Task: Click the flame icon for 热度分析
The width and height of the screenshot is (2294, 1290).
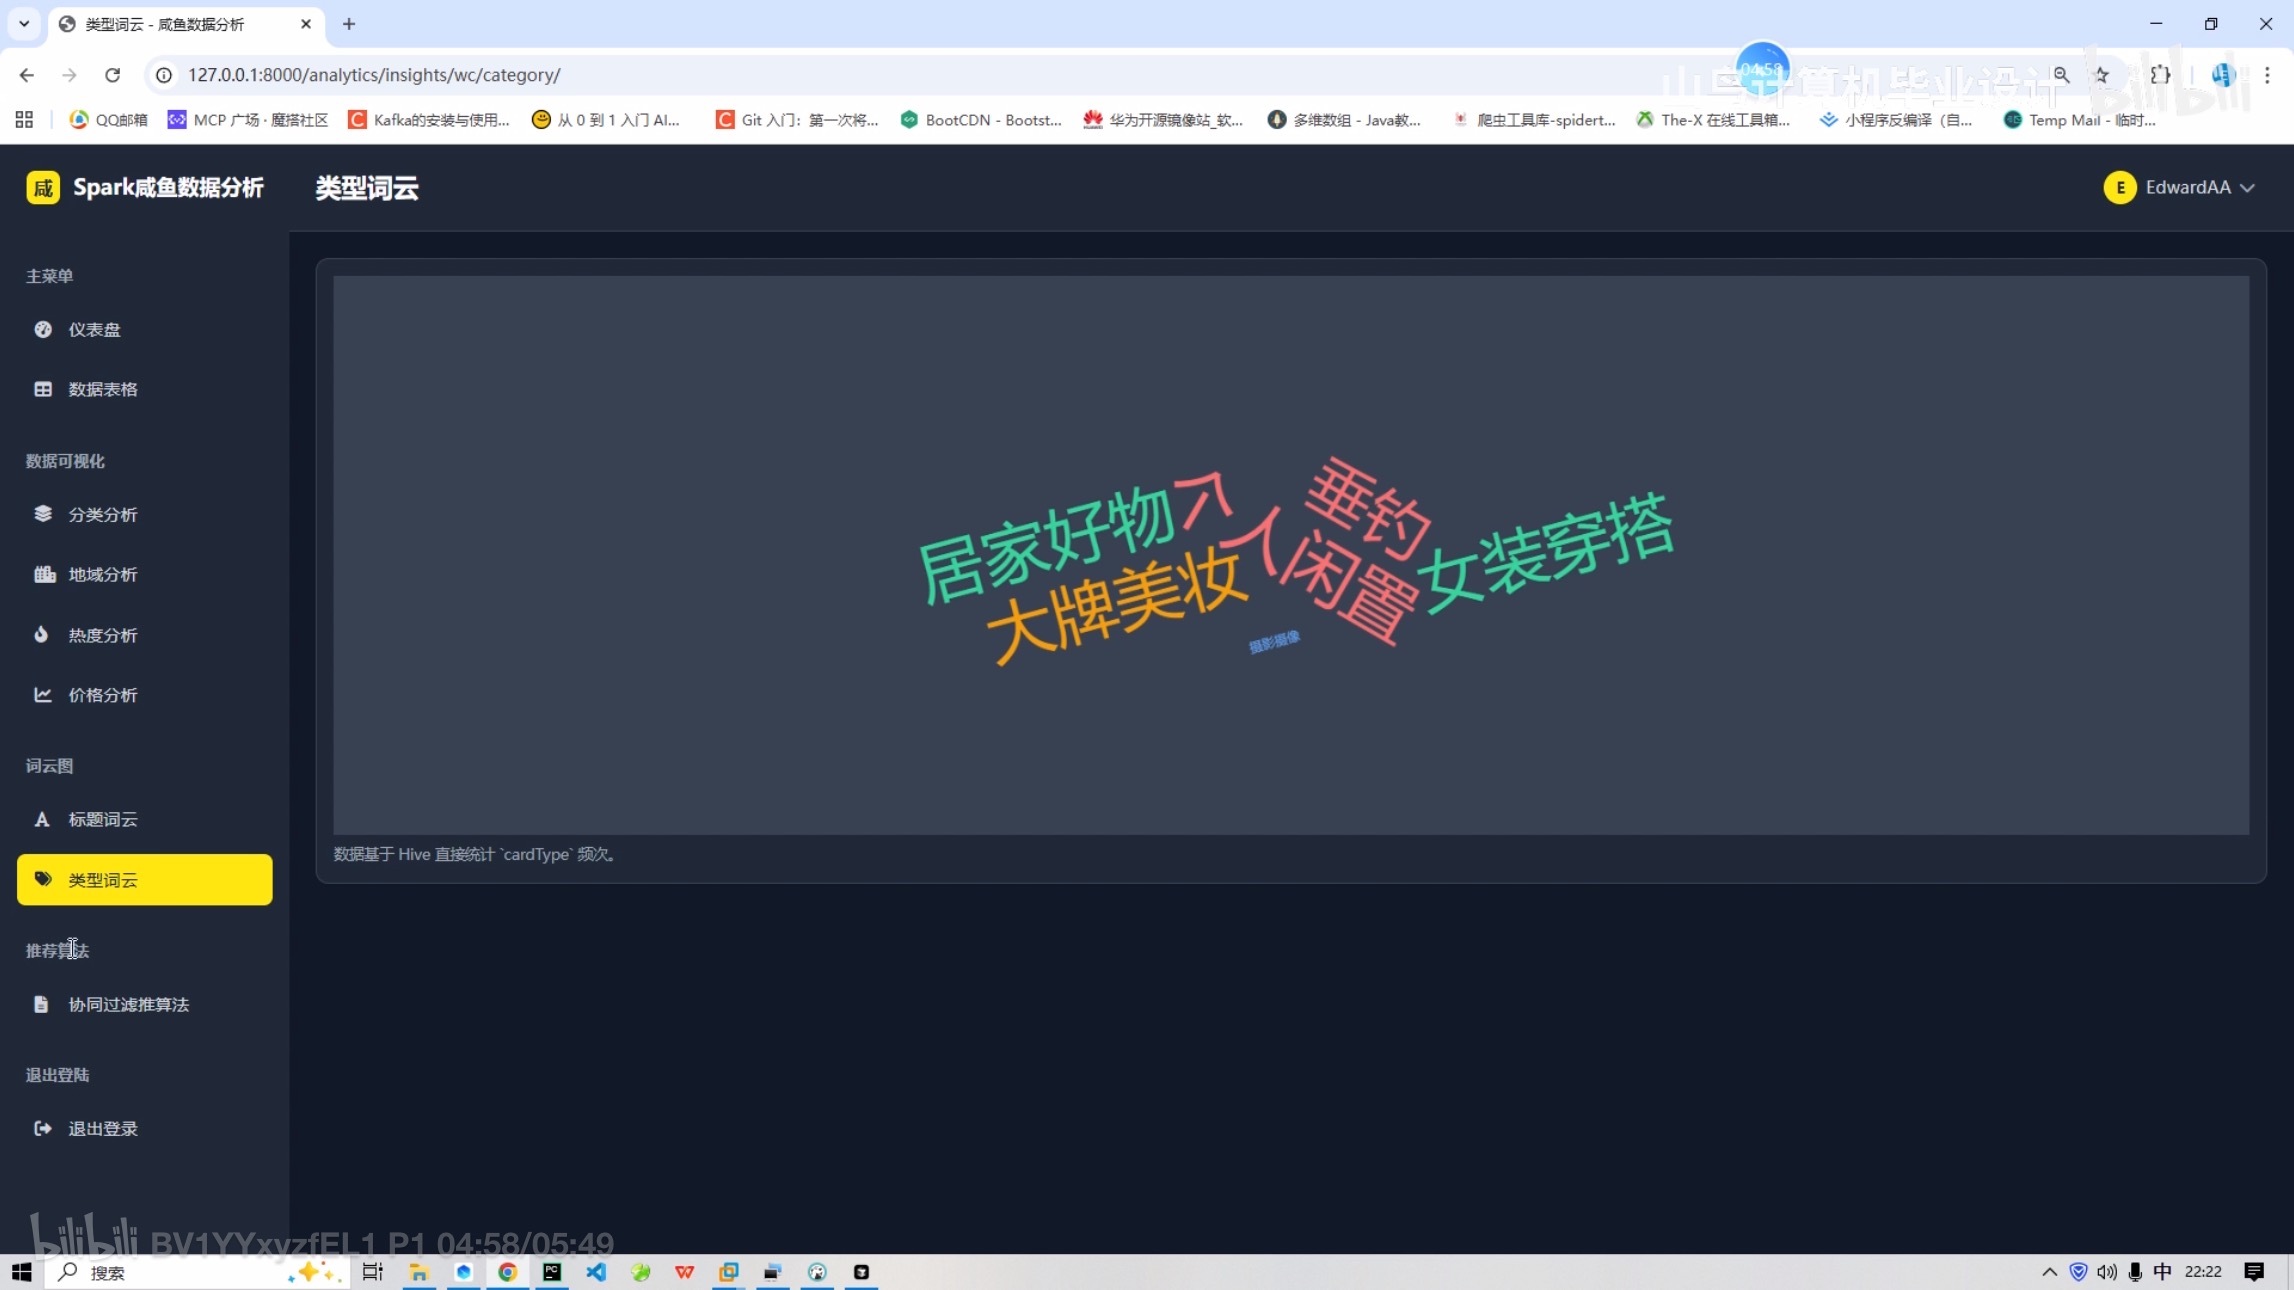Action: click(41, 634)
